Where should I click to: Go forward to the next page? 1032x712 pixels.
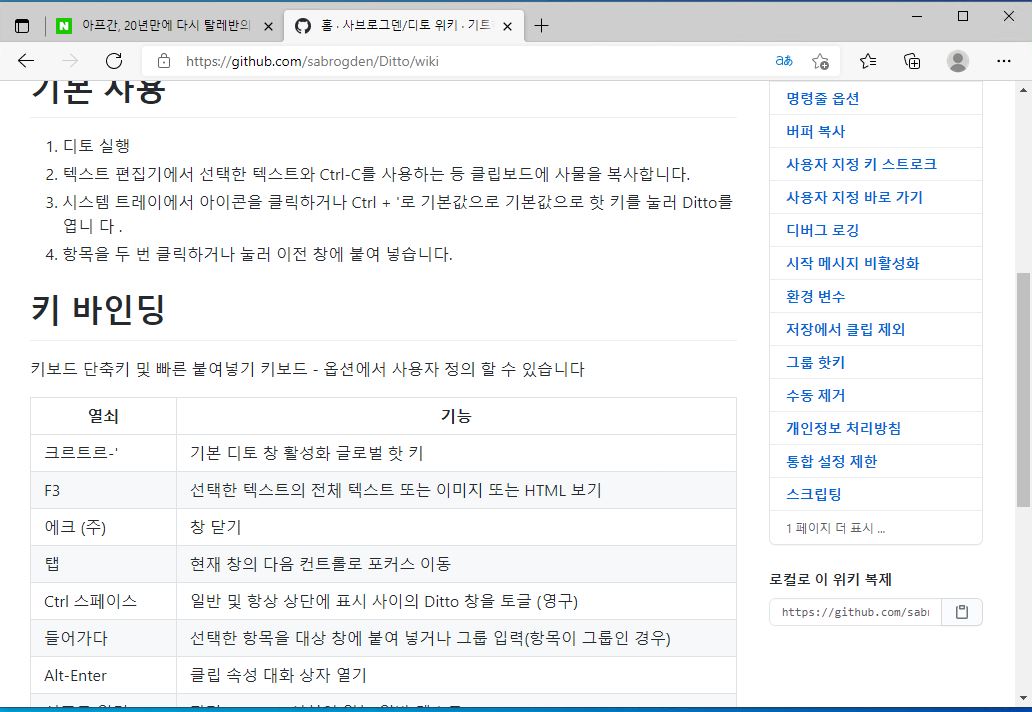(70, 61)
